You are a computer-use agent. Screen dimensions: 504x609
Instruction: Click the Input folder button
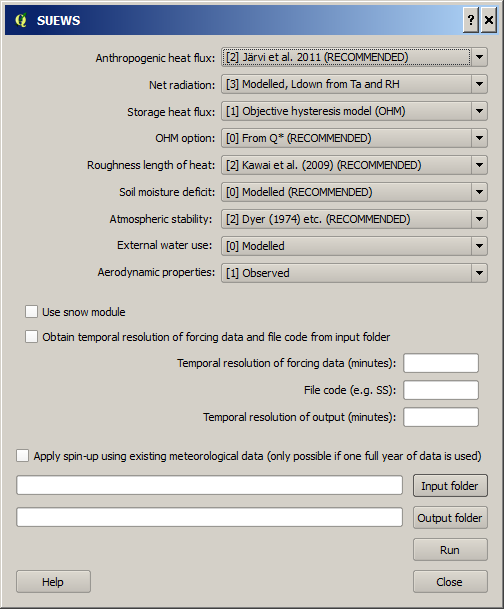(x=450, y=485)
